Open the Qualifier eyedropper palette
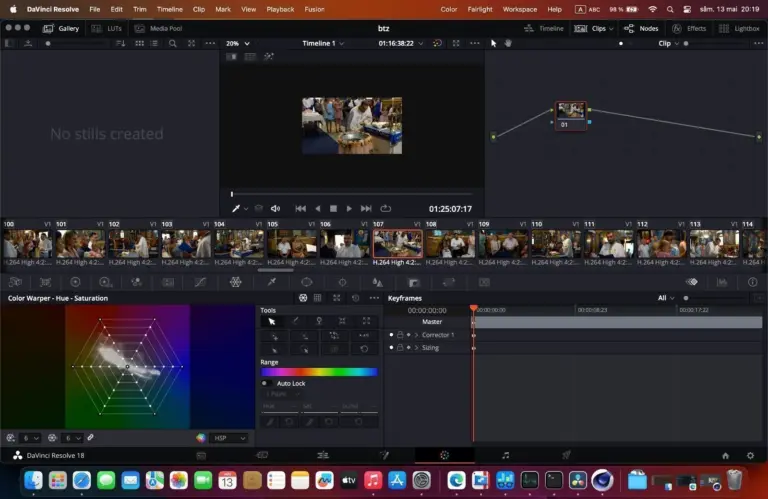Viewport: 768px width, 499px height. point(271,282)
